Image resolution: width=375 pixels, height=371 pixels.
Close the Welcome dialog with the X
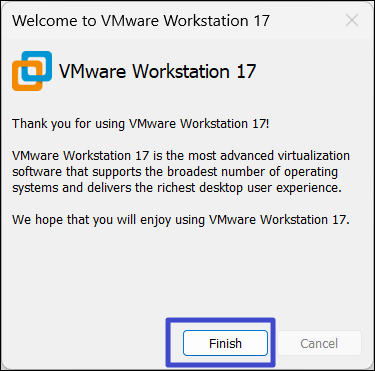(352, 21)
